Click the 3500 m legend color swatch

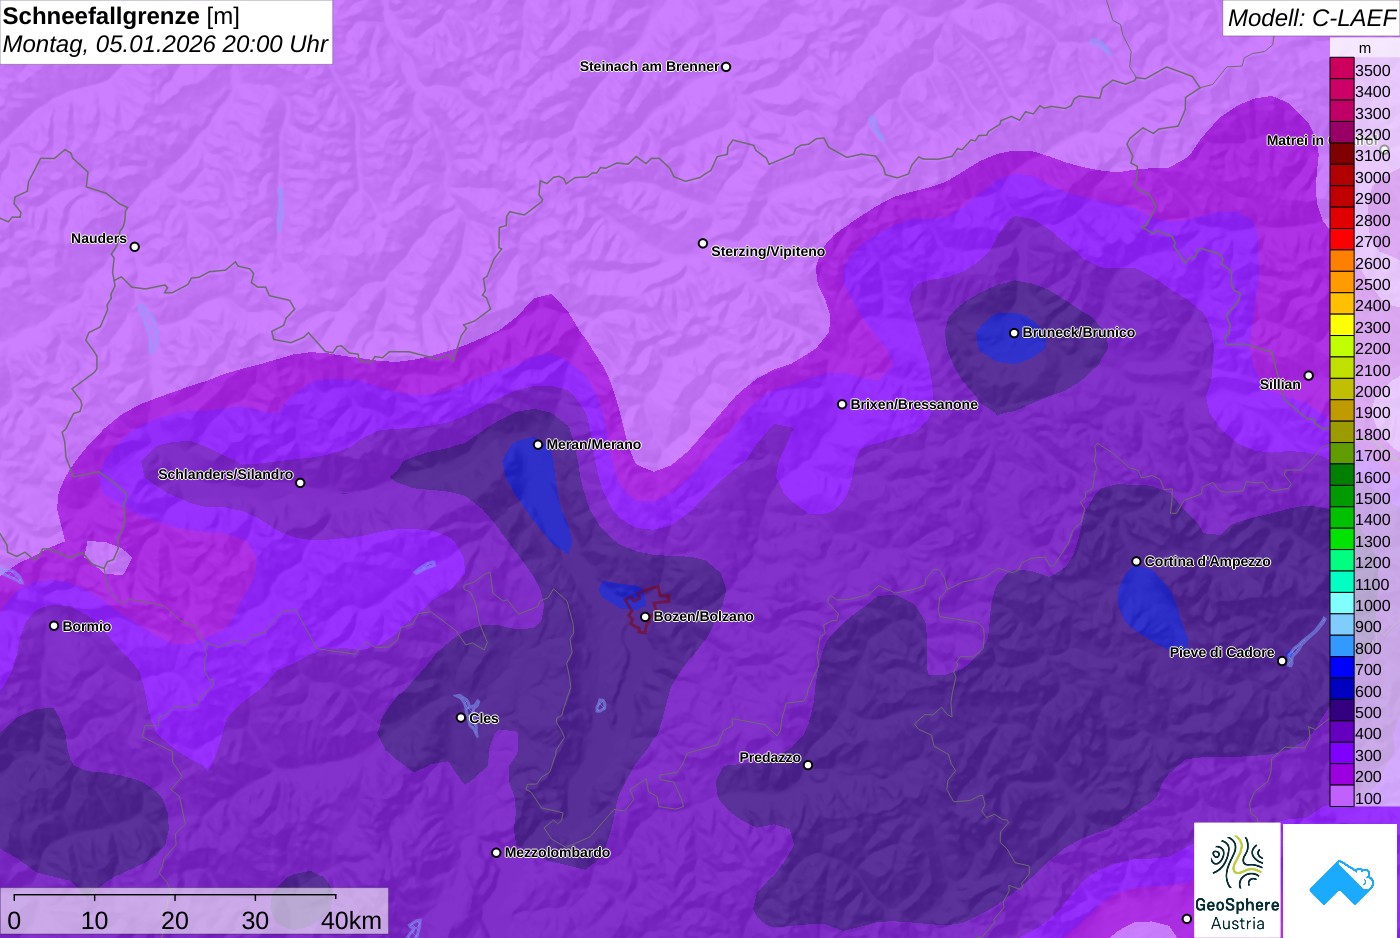1342,70
